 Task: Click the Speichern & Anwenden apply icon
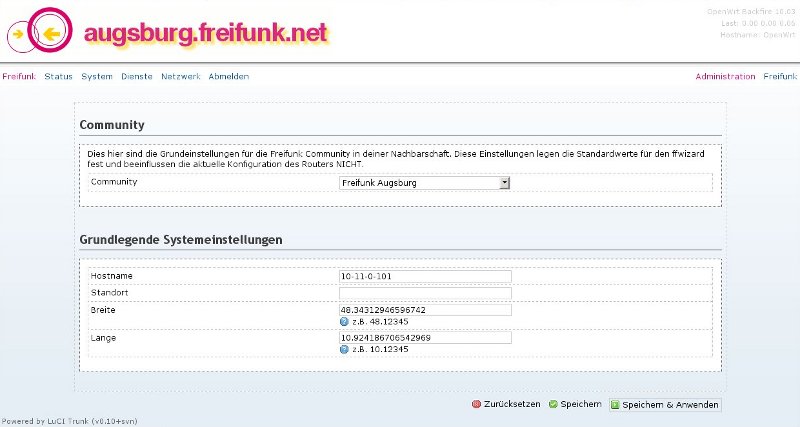tap(616, 405)
